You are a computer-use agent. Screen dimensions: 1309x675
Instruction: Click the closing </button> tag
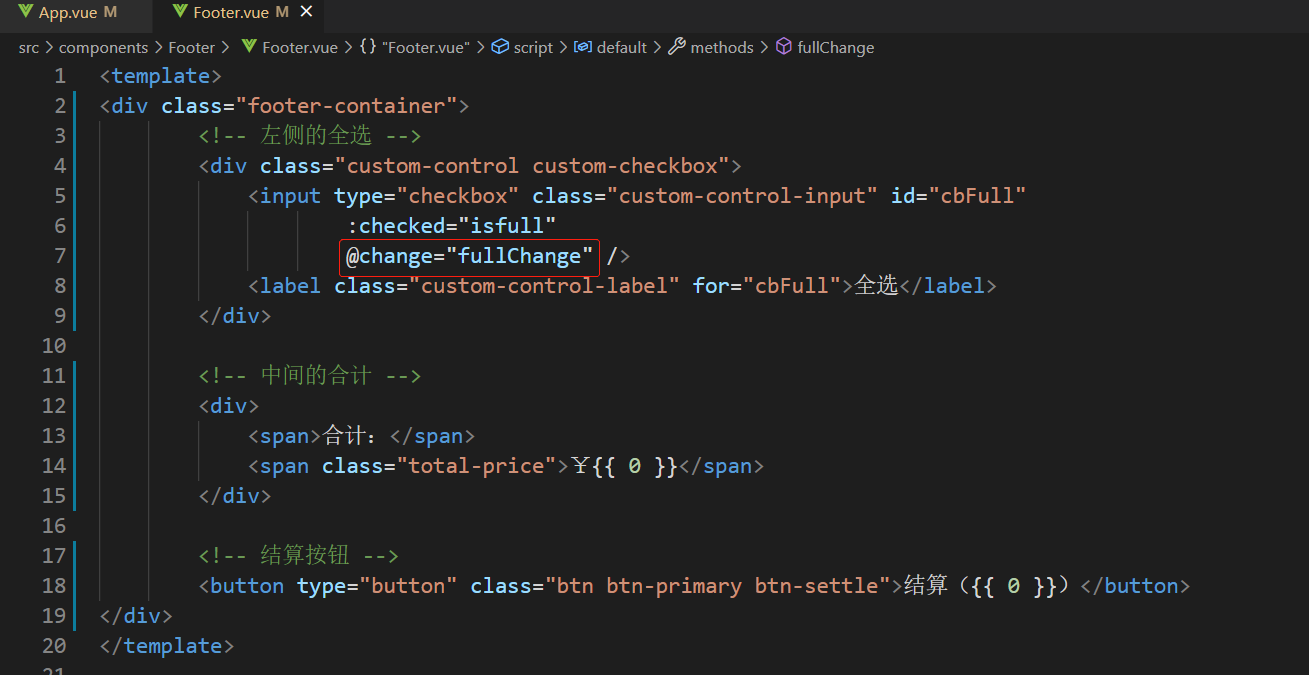click(x=1135, y=586)
